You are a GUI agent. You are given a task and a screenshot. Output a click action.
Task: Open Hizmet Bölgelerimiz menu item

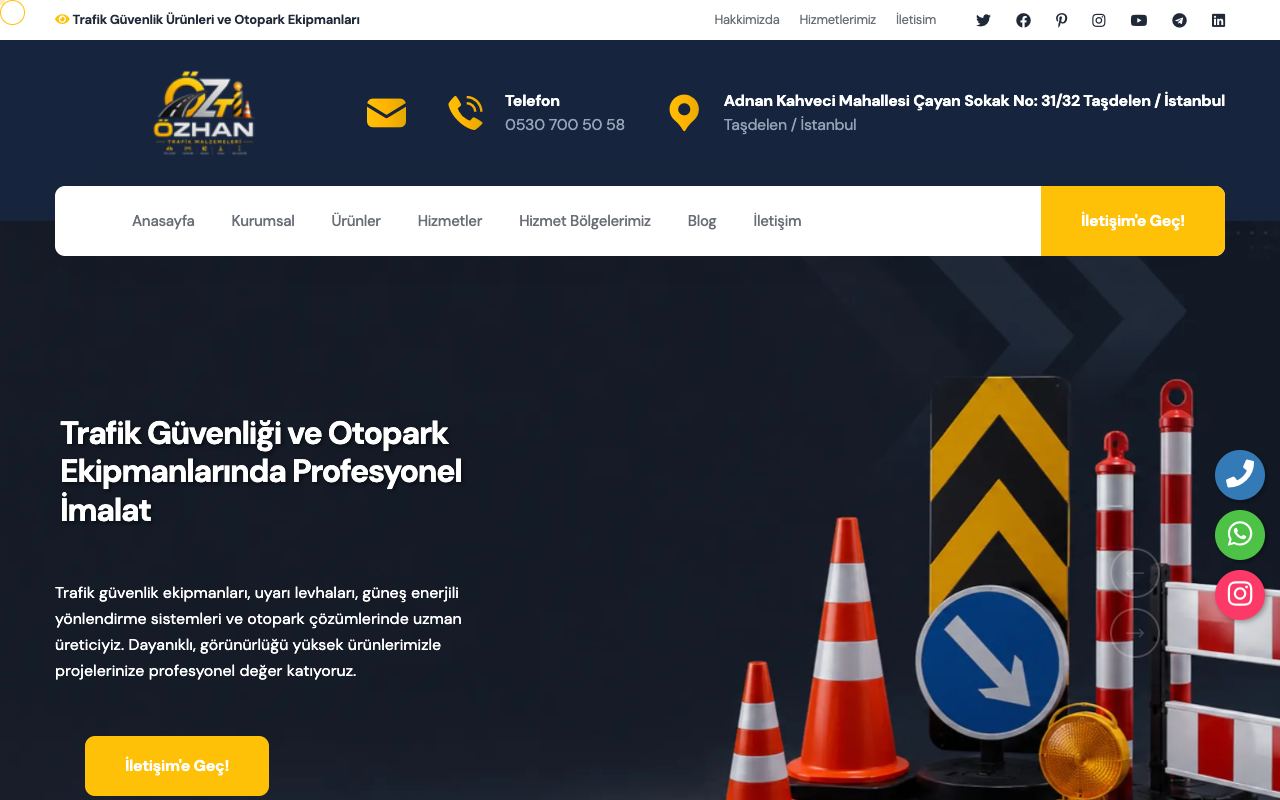click(x=585, y=221)
